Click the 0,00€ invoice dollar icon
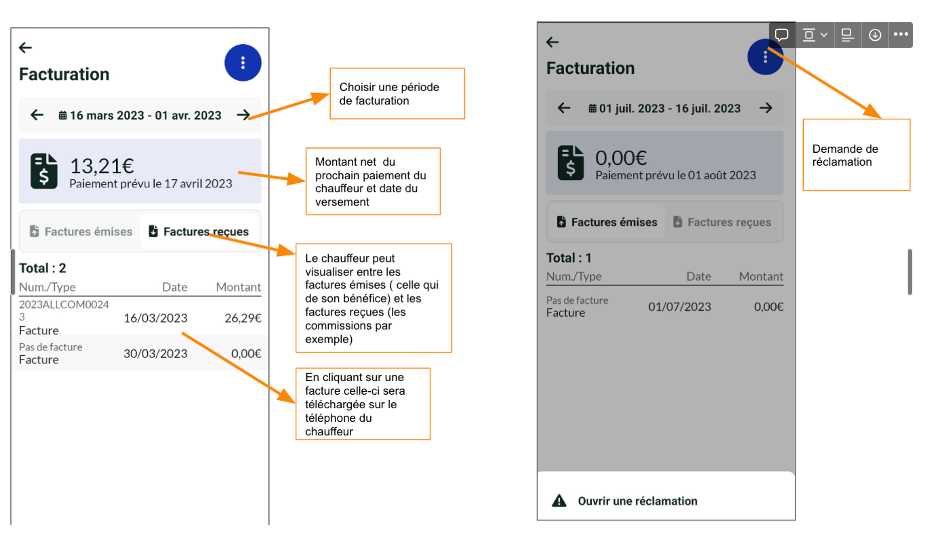This screenshot has width=952, height=544. [571, 163]
